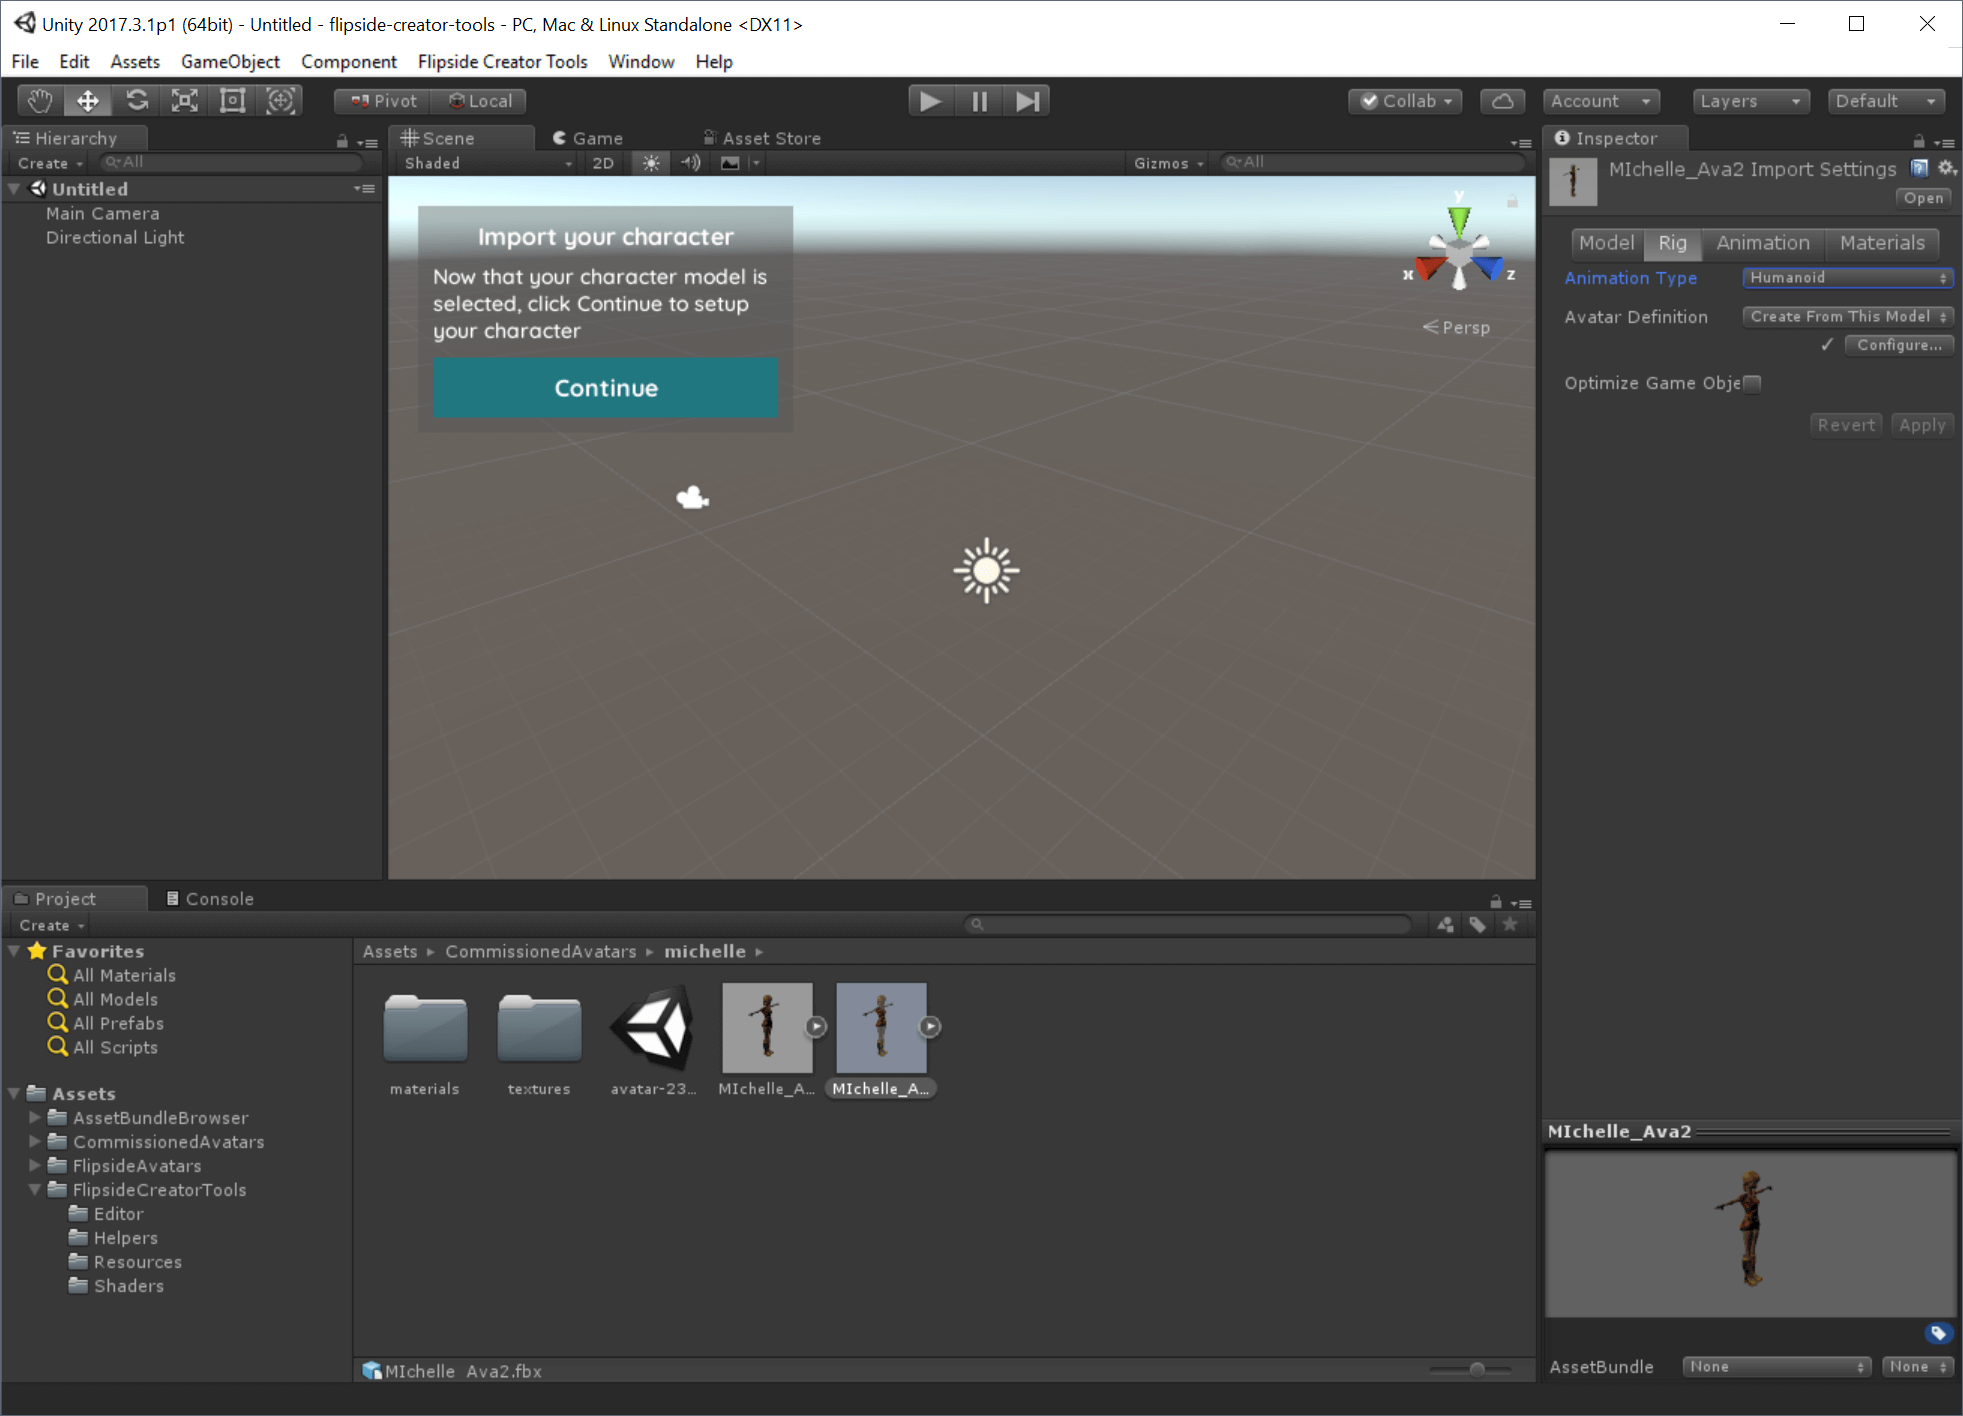Click the Project search field
This screenshot has height=1416, width=1963.
pos(1188,925)
